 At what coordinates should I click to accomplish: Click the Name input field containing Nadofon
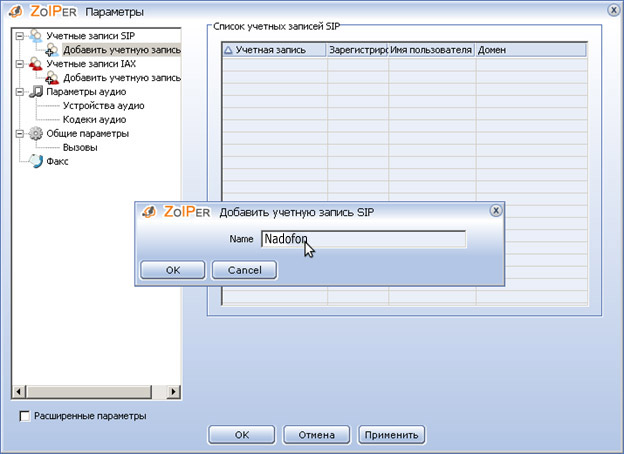pyautogui.click(x=363, y=239)
